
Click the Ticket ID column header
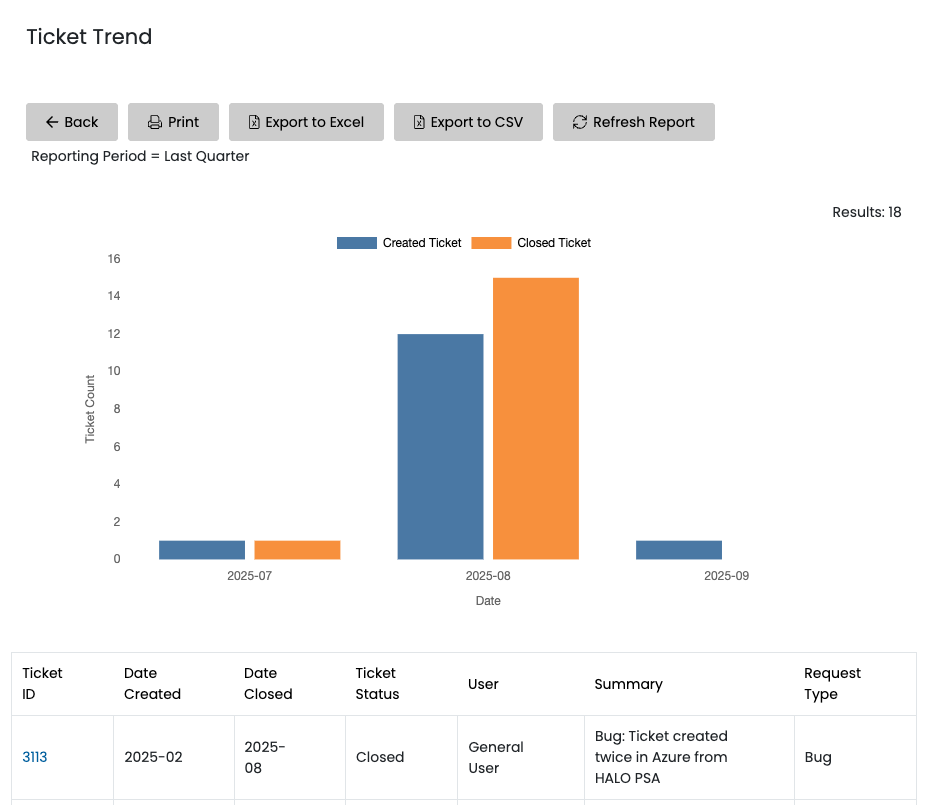click(x=42, y=684)
